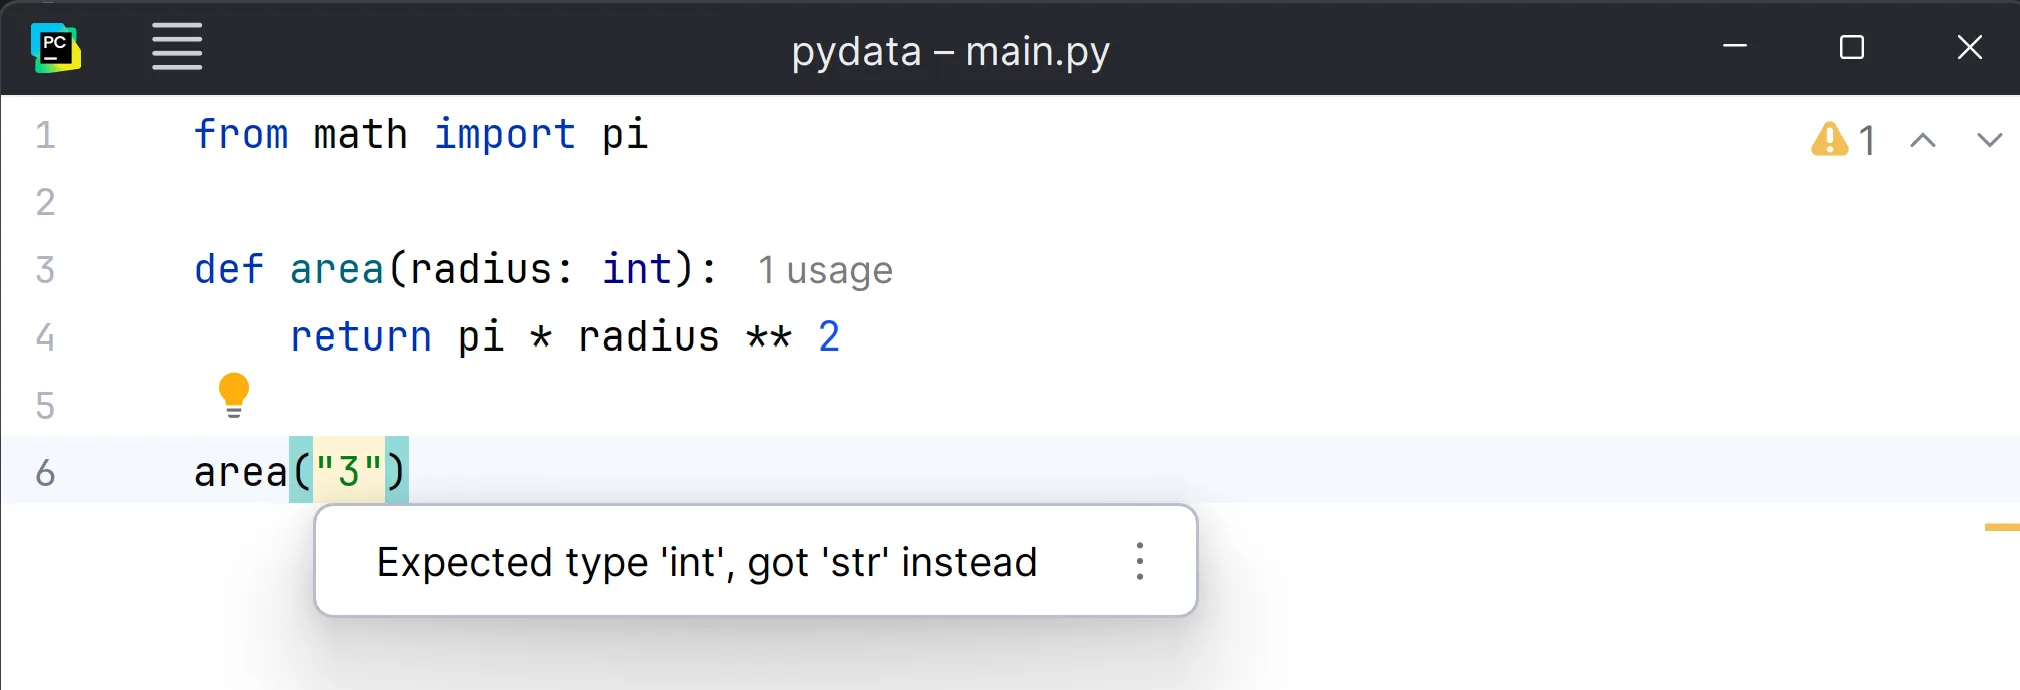Minimize the PyCharm window

pos(1735,47)
